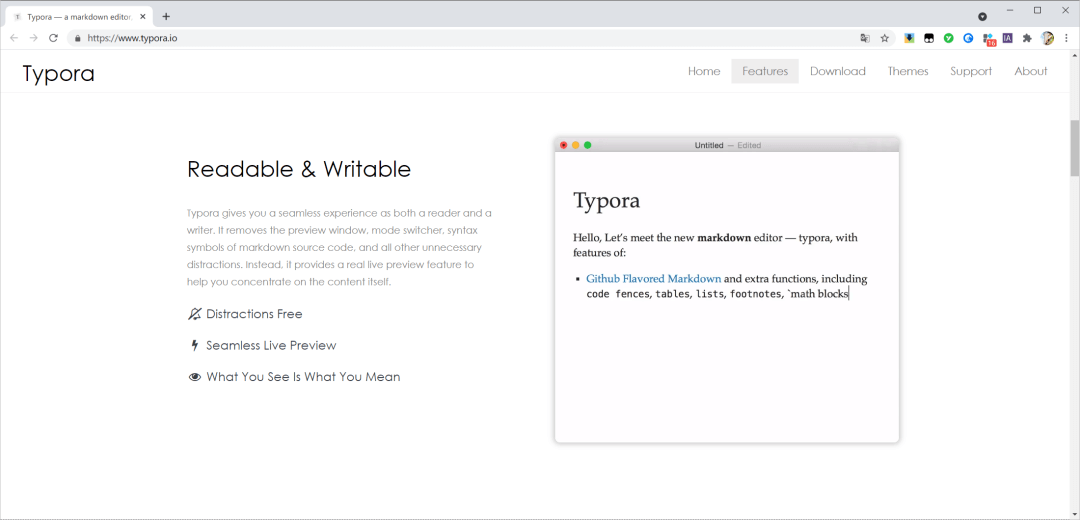Screen dimensions: 1080x520
Task: Click the lightning bolt Seamless Live Preview icon
Action: [x=195, y=345]
